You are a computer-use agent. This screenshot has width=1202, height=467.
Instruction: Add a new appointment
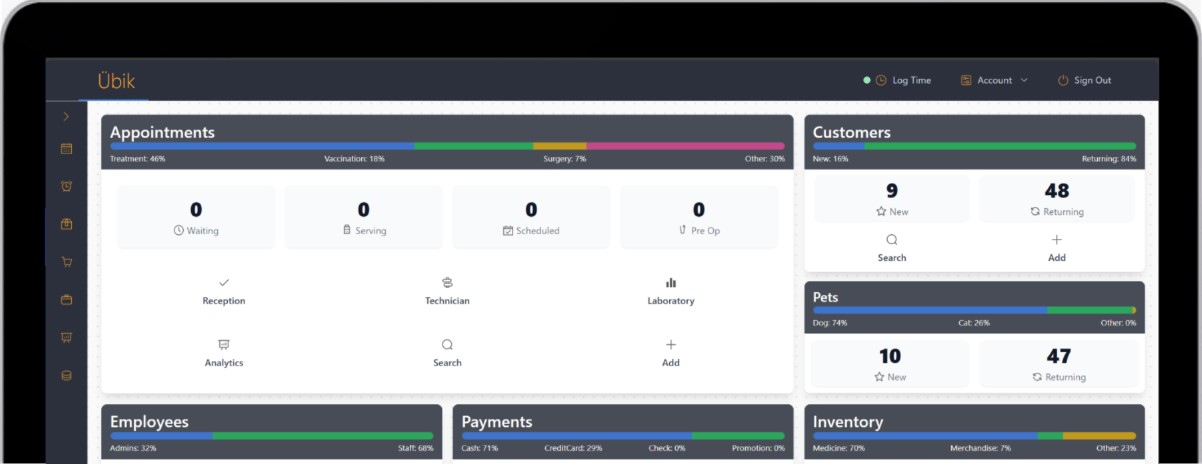[x=670, y=352]
